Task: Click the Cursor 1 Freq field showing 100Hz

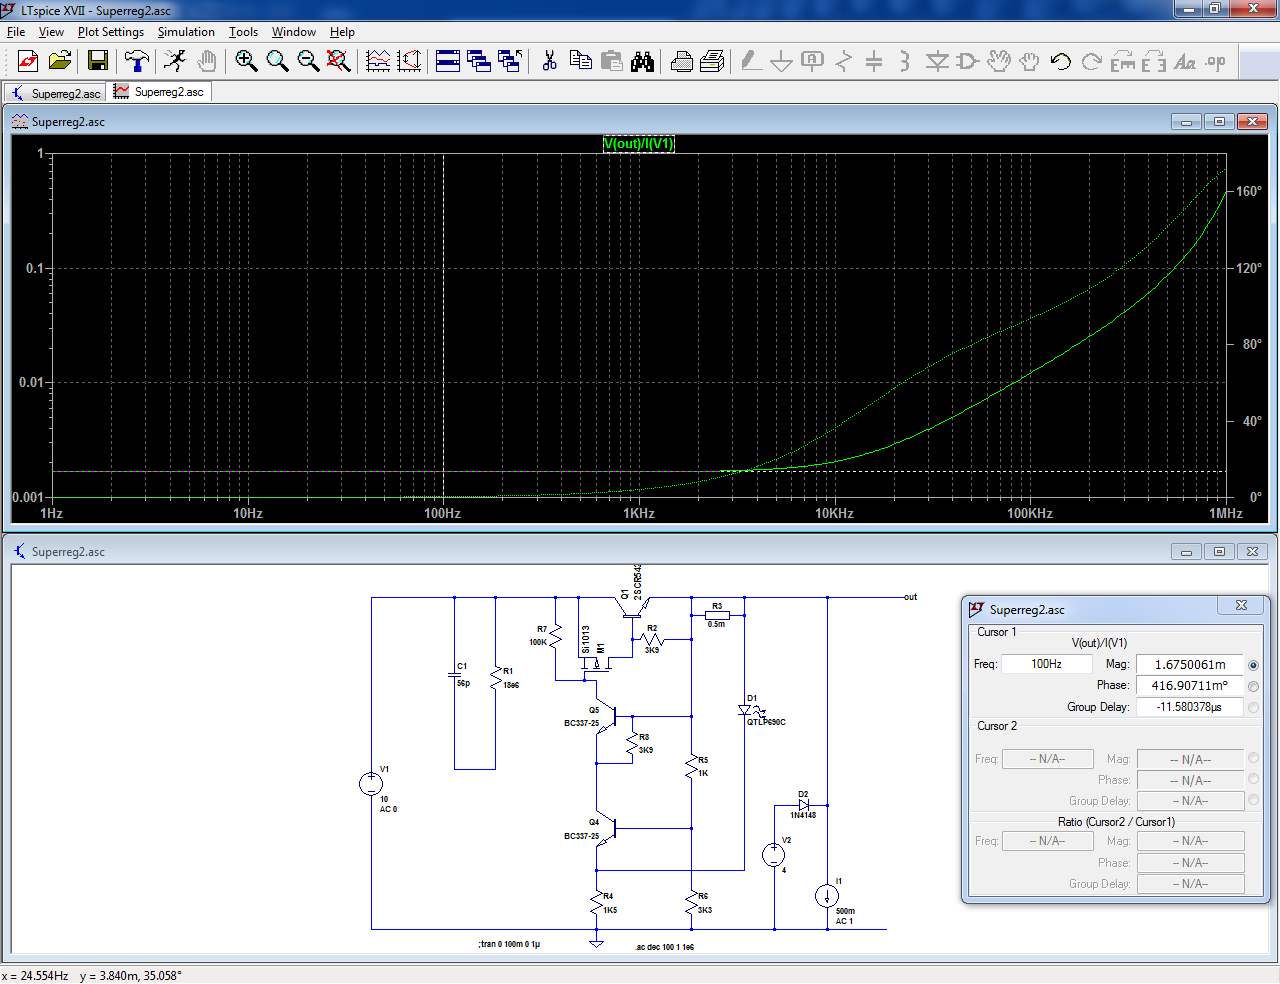Action: pos(1047,664)
